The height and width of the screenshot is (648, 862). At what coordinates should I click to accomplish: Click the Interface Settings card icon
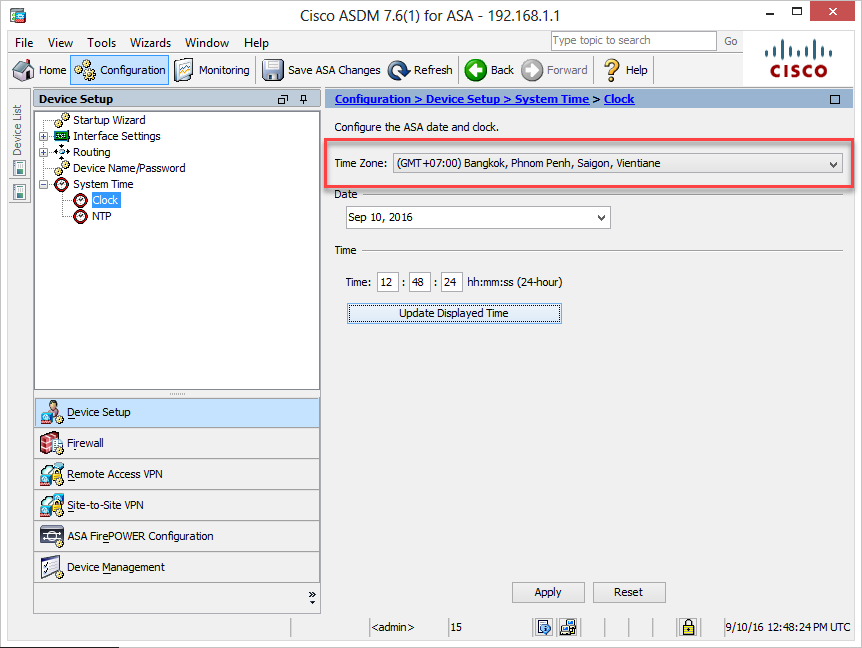point(62,136)
